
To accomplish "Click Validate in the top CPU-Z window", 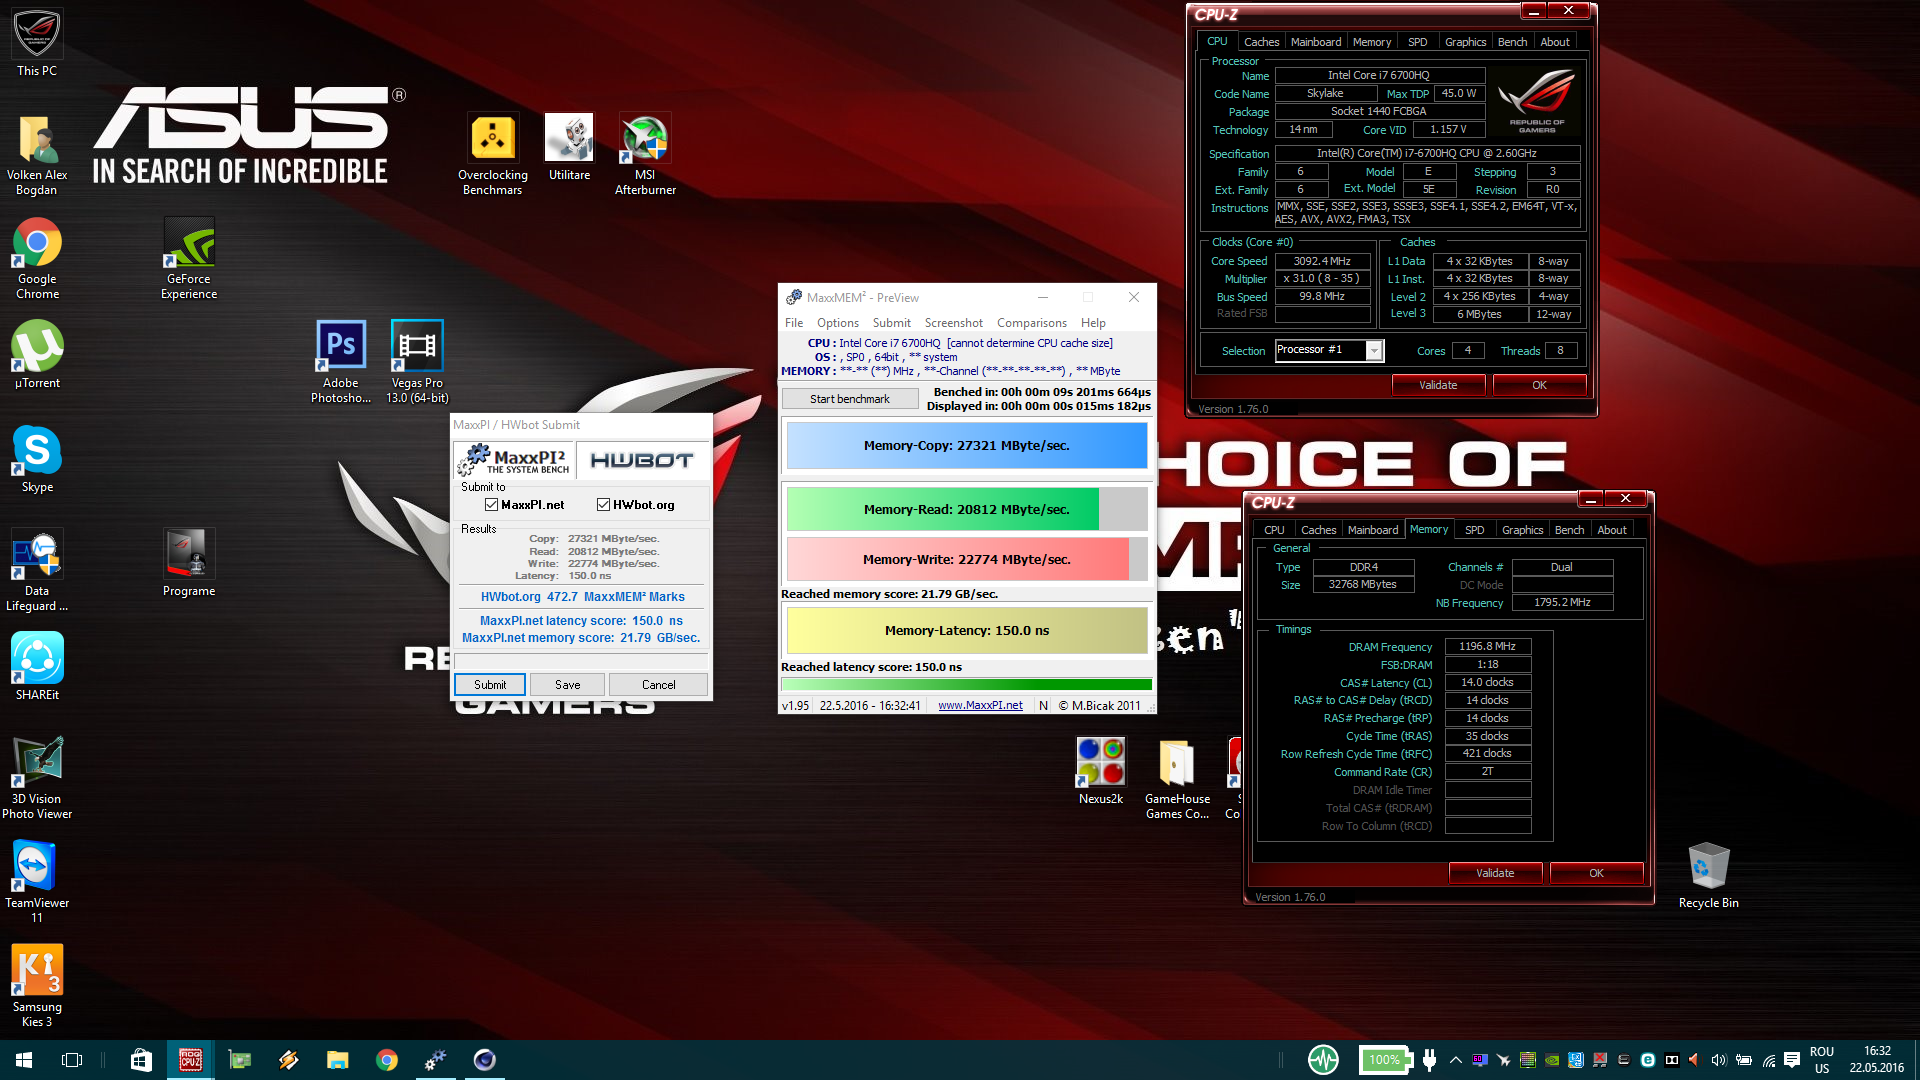I will 1438,385.
